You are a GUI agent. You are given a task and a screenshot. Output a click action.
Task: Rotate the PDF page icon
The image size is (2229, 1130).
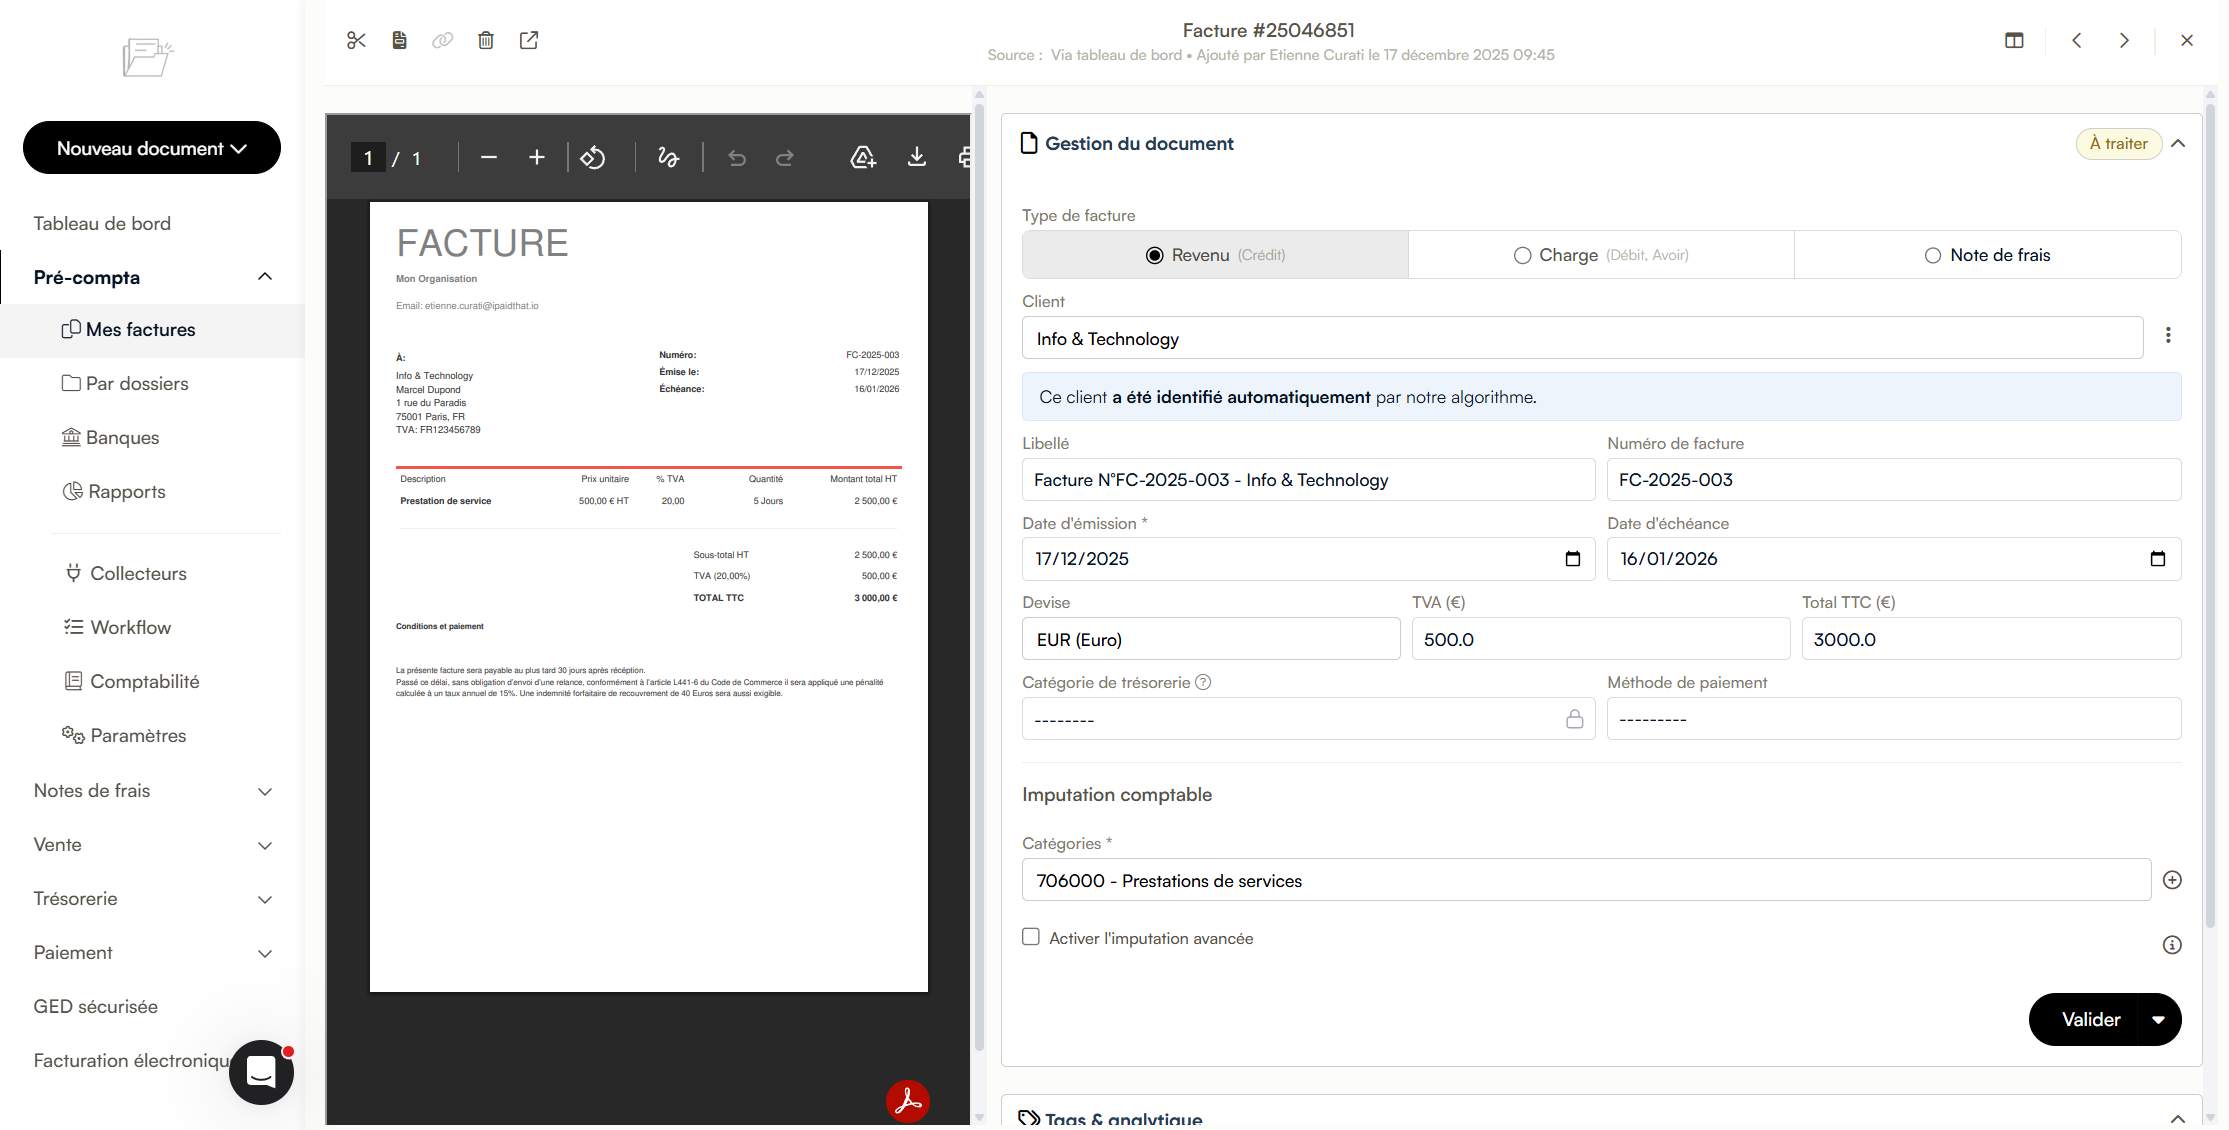pos(593,158)
